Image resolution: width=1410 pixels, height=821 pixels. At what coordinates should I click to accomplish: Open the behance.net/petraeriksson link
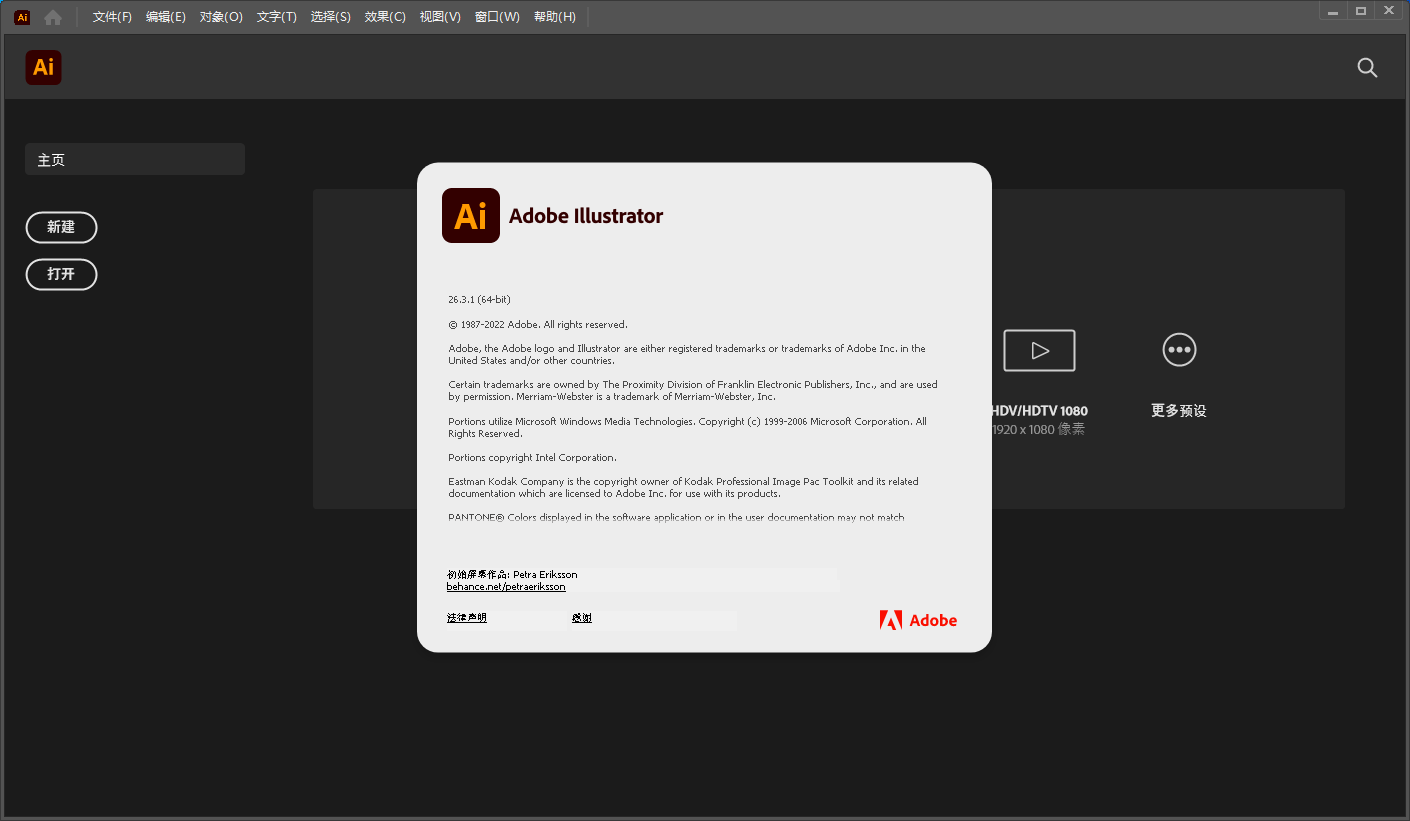coord(506,586)
